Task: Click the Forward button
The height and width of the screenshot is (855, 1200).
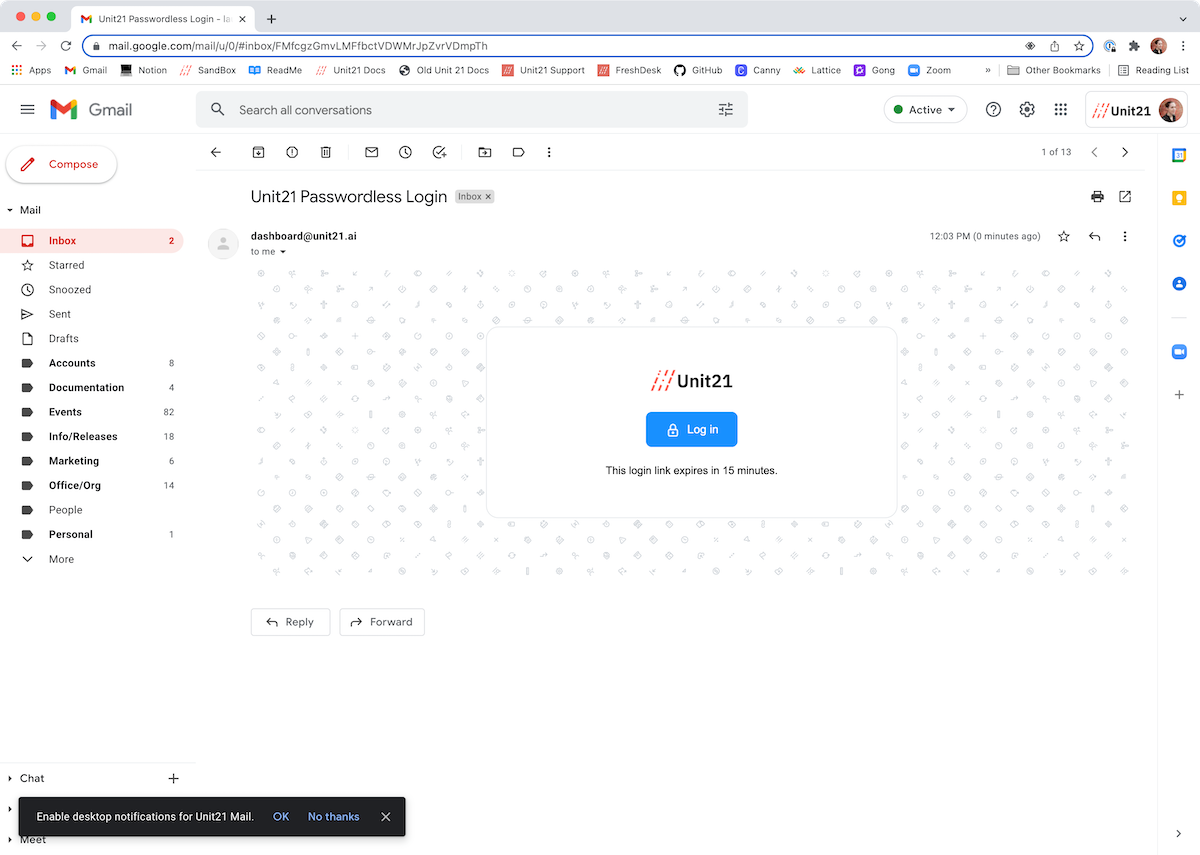Action: (x=382, y=622)
